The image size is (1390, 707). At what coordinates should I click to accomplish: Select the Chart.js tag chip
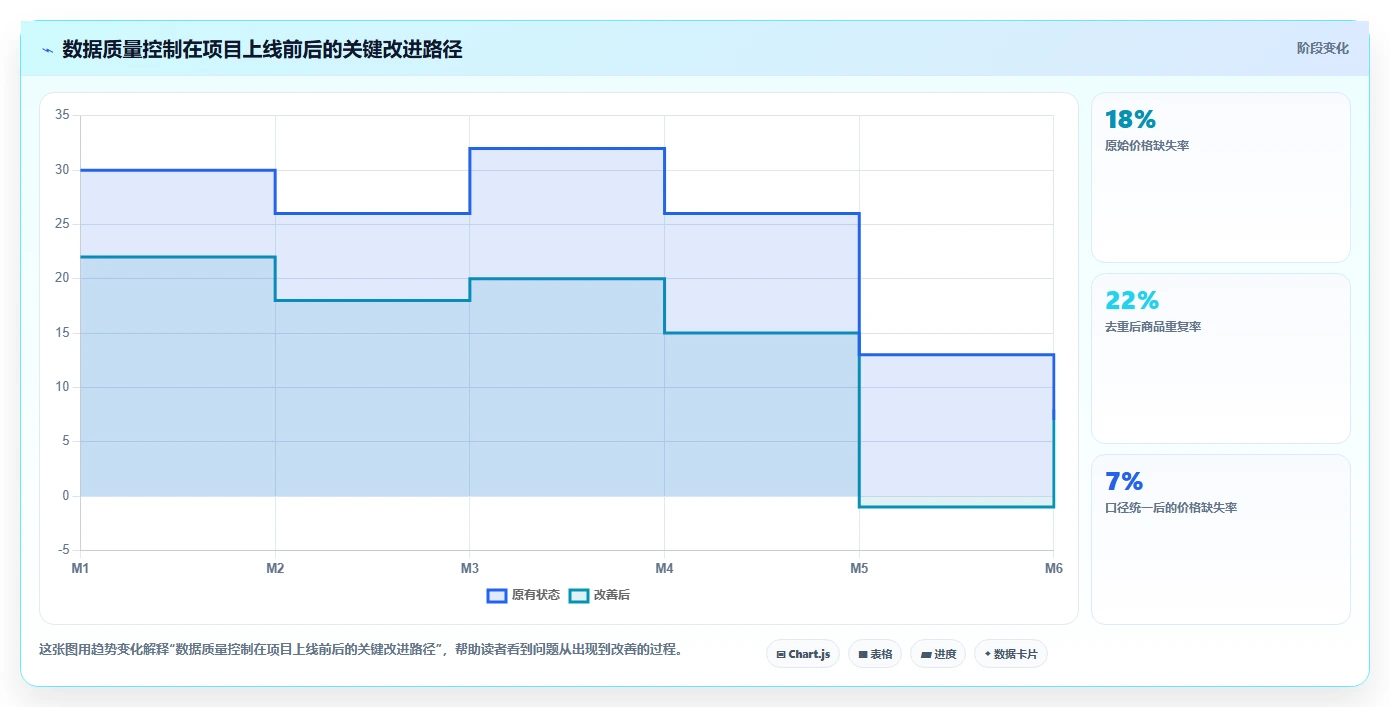[803, 654]
